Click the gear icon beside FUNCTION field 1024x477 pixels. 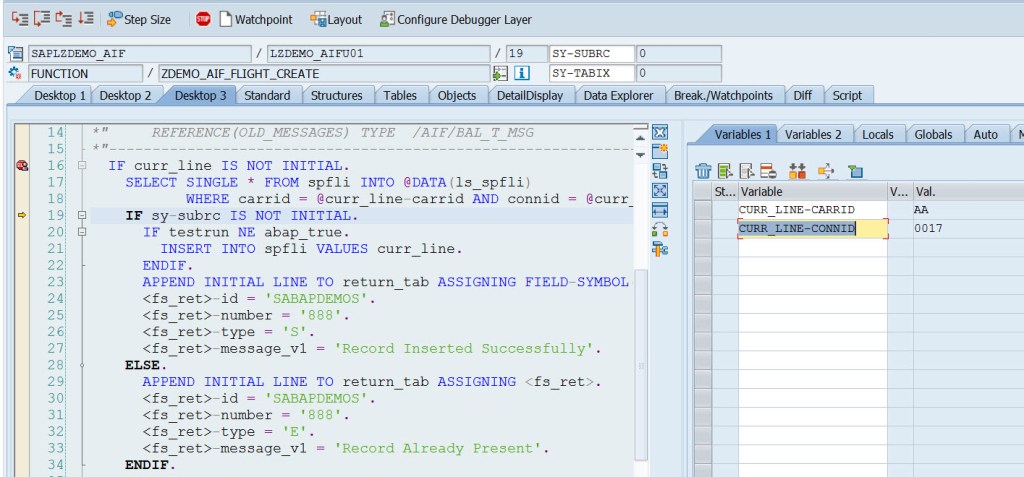pyautogui.click(x=15, y=73)
